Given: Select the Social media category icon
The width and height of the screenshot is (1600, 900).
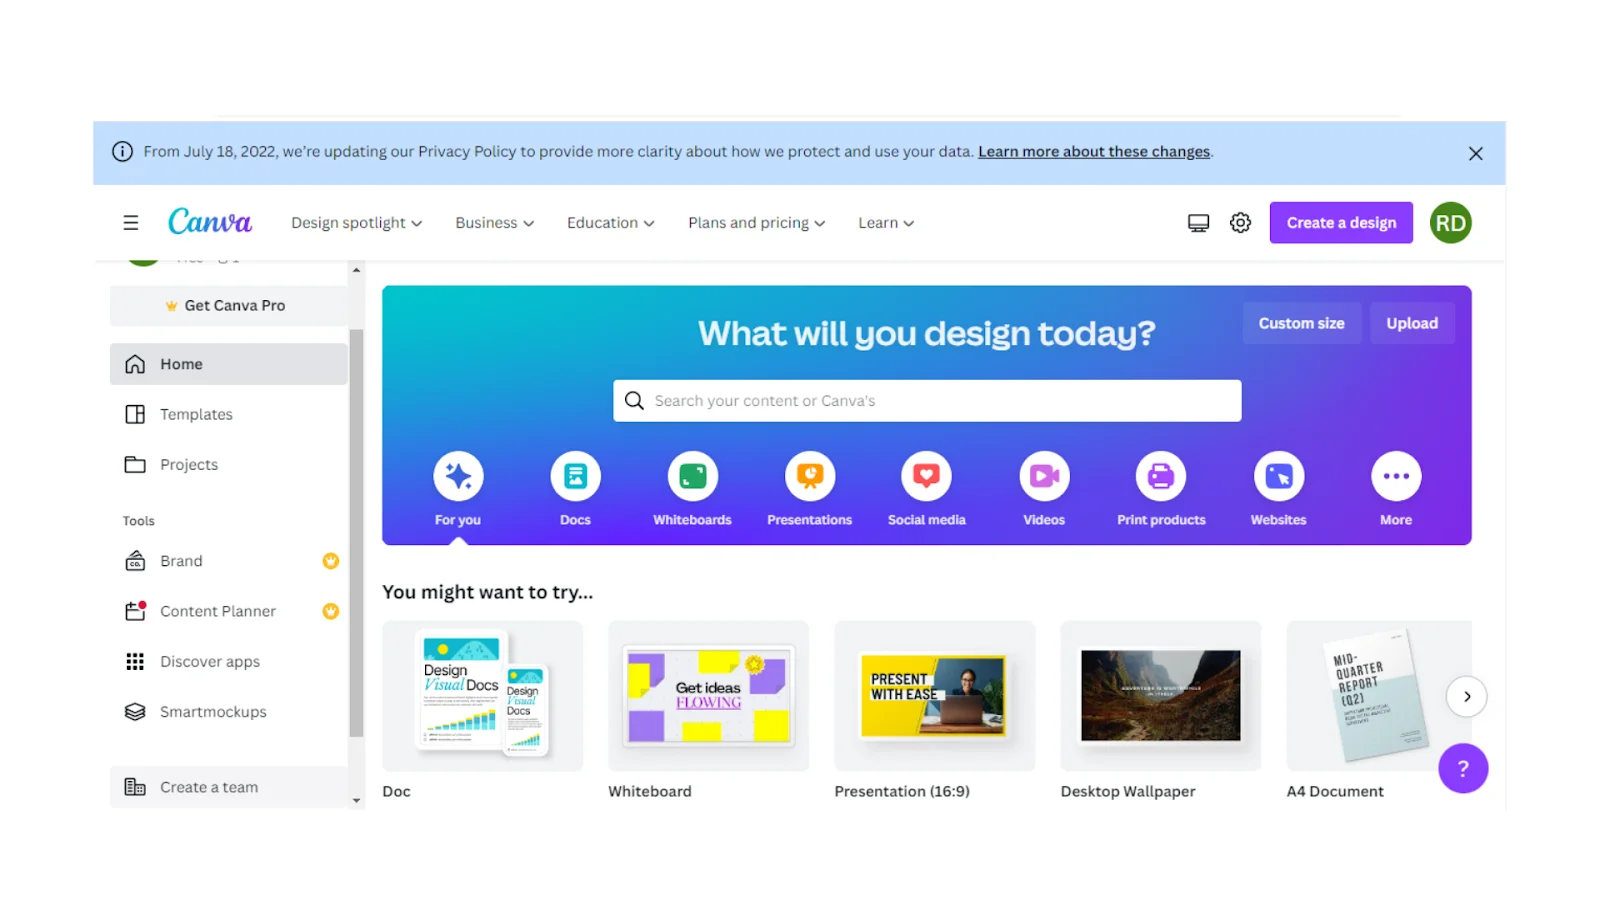Looking at the screenshot, I should (926, 476).
